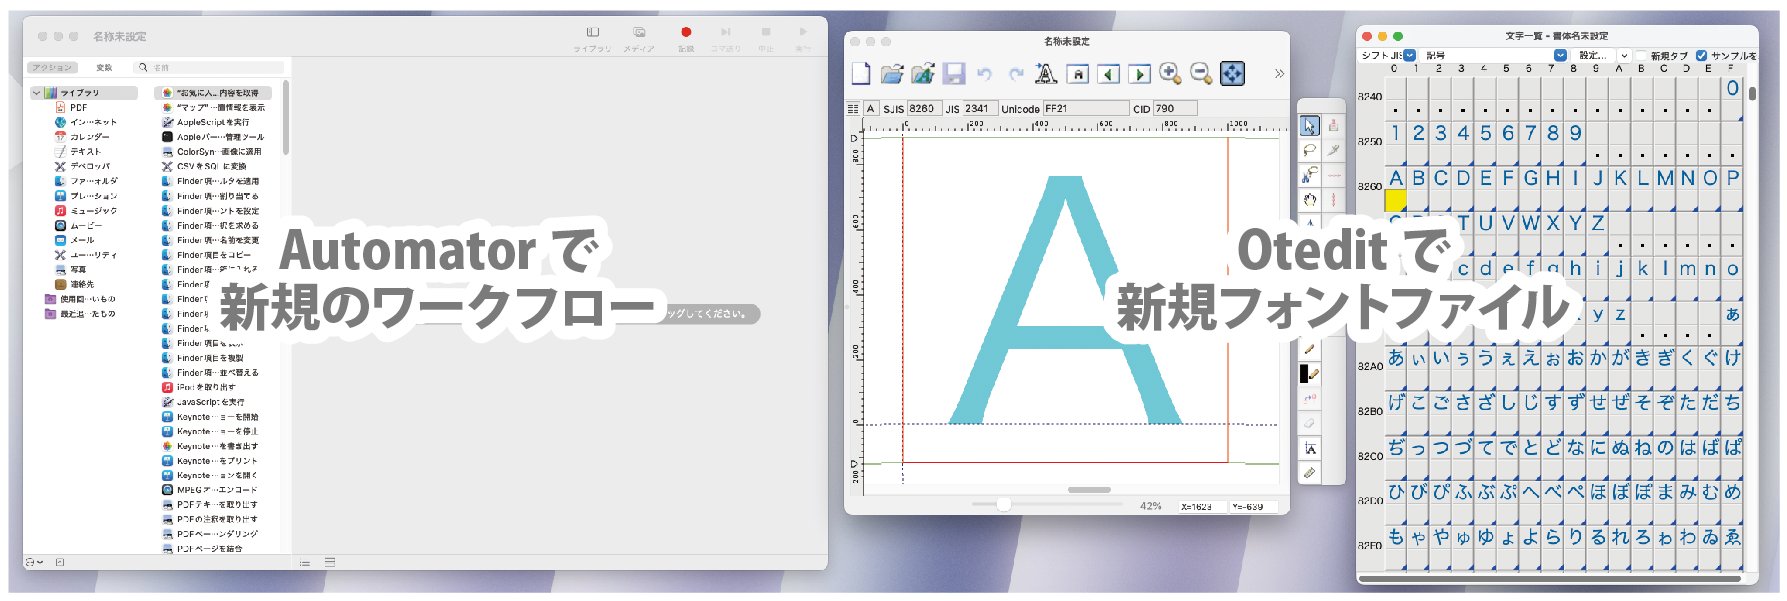
Task: Click Open folder icon in Otedit toolbar
Action: 892,73
